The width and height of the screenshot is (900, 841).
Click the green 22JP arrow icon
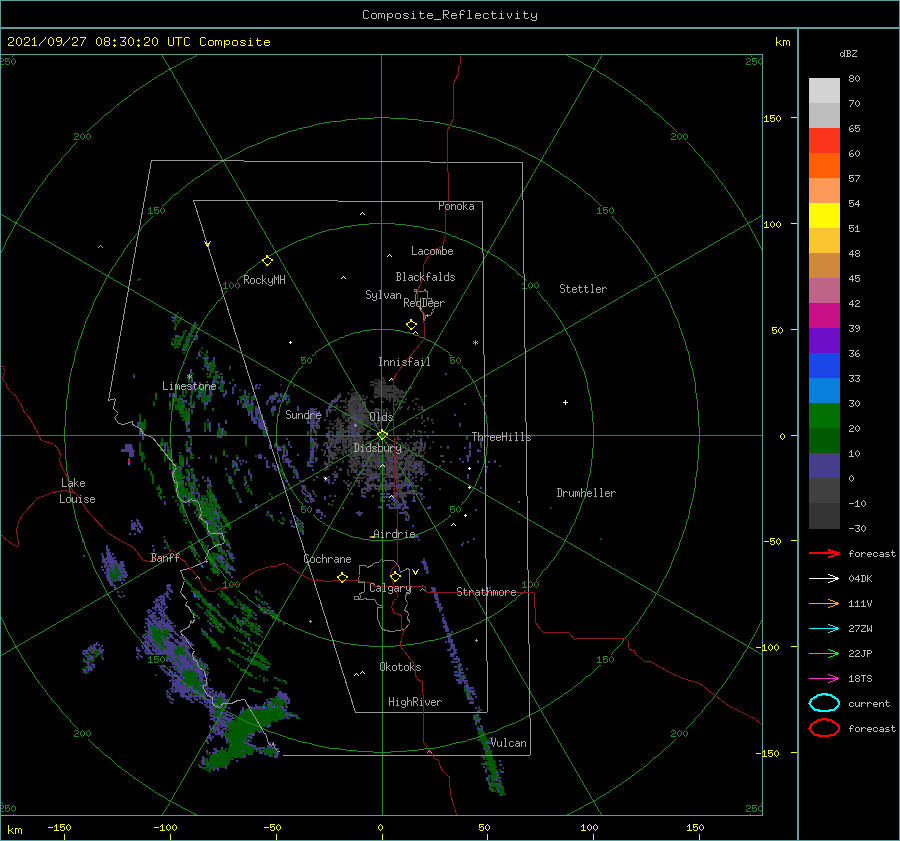[x=824, y=653]
